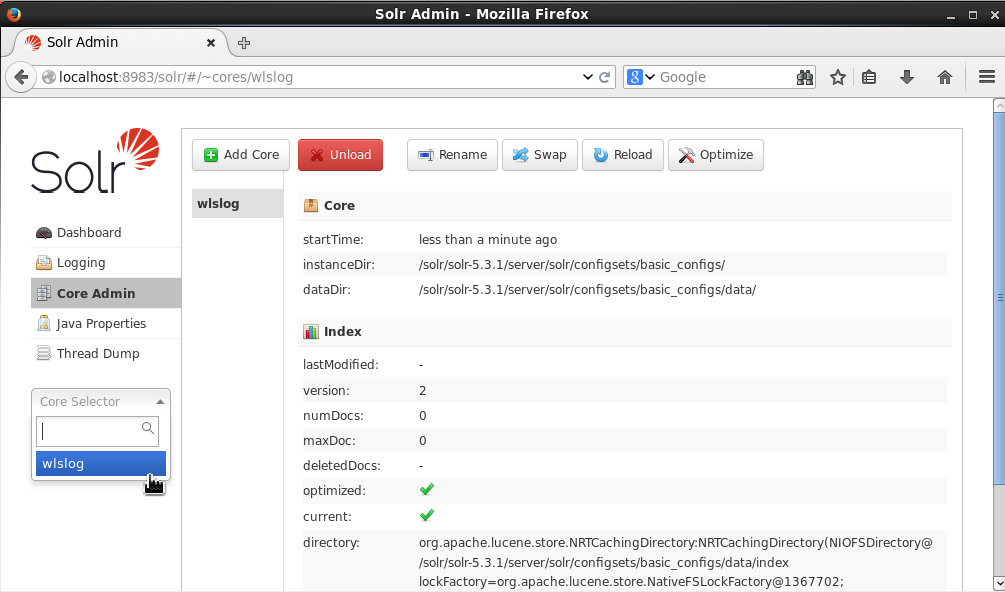Click the Java Properties icon
This screenshot has width=1005, height=592.
pos(44,324)
